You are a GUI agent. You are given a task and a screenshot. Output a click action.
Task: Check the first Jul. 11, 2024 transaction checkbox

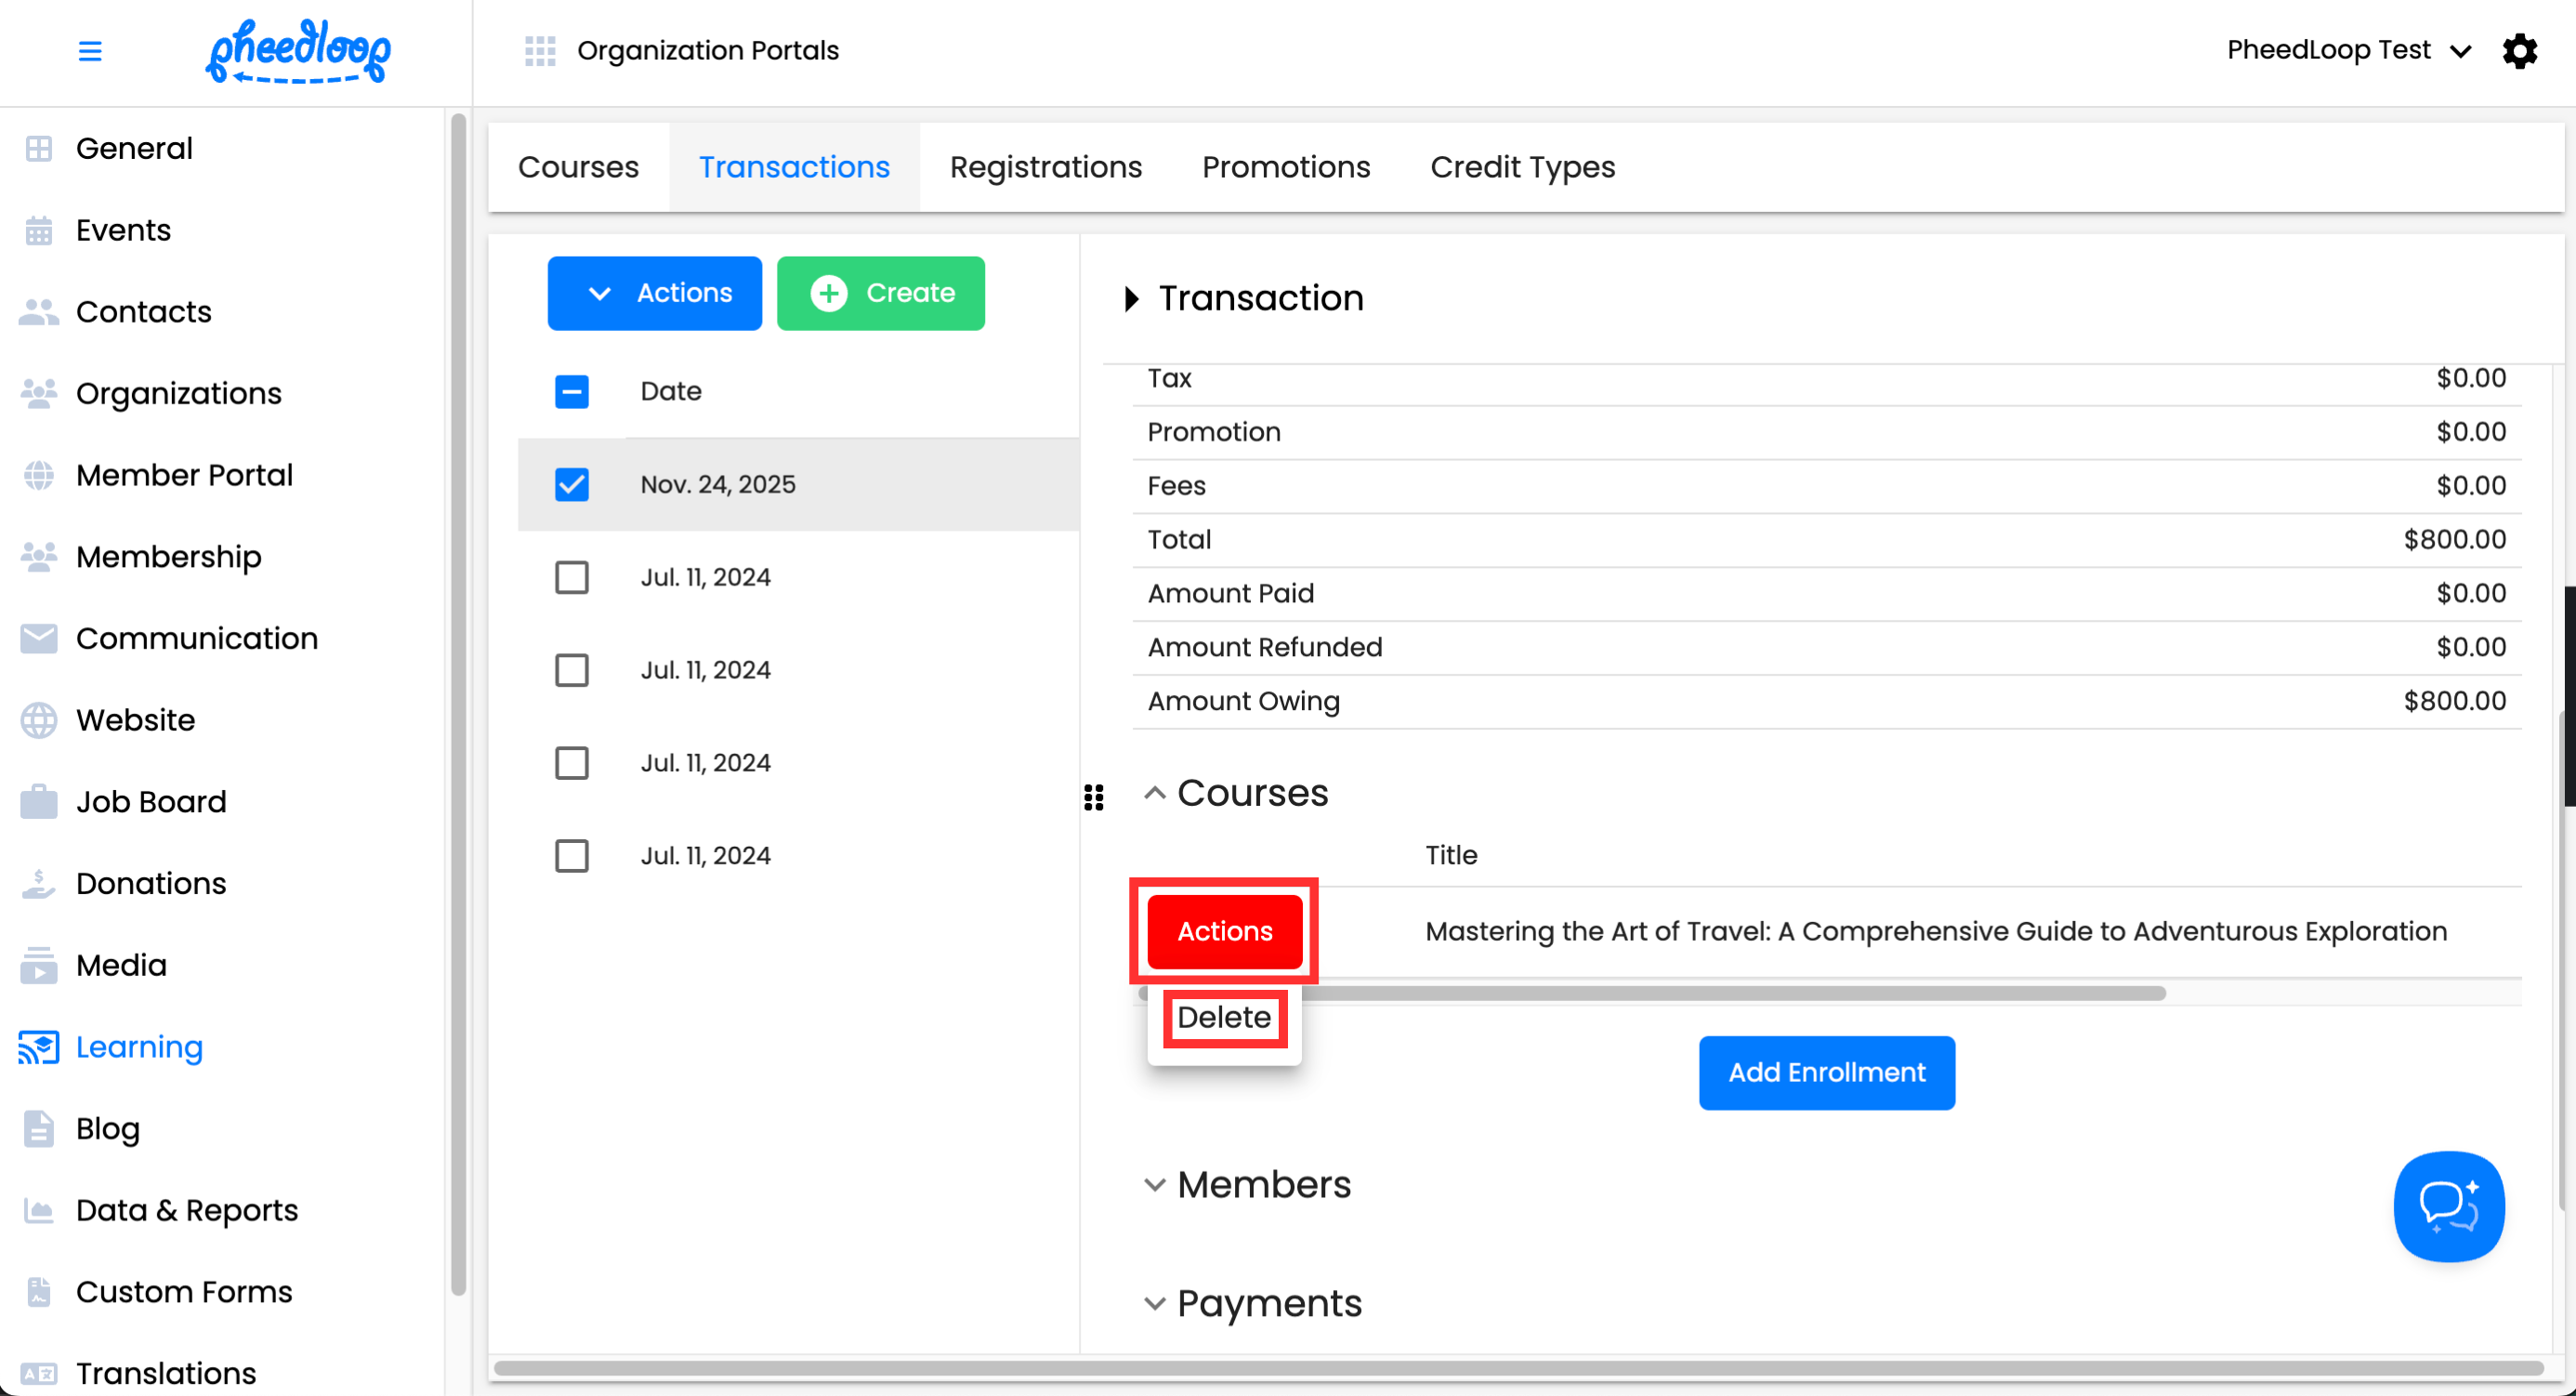click(572, 577)
